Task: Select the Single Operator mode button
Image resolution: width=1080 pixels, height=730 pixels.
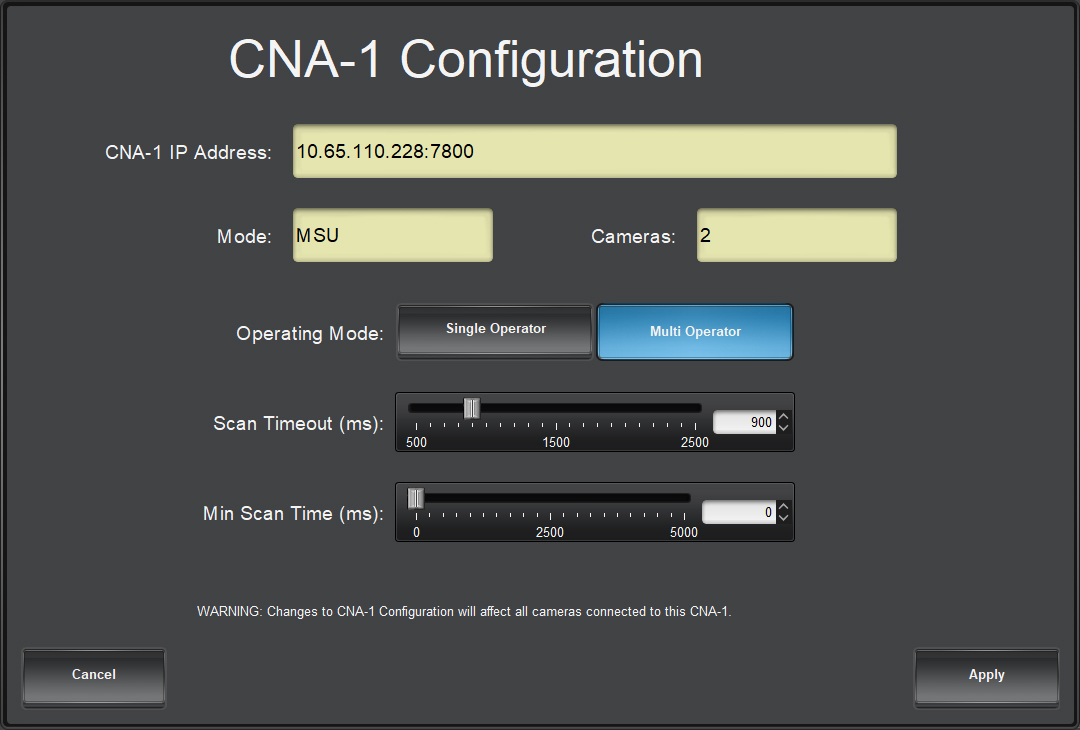Action: point(494,328)
